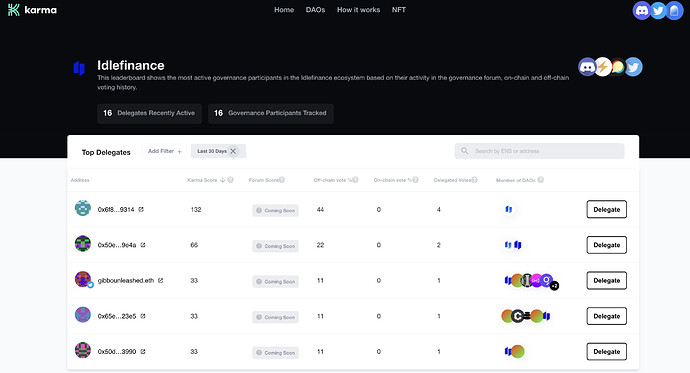Viewport: 690px width, 373px height.
Task: Open the Discord icon in the top navigation bar
Action: (x=642, y=11)
